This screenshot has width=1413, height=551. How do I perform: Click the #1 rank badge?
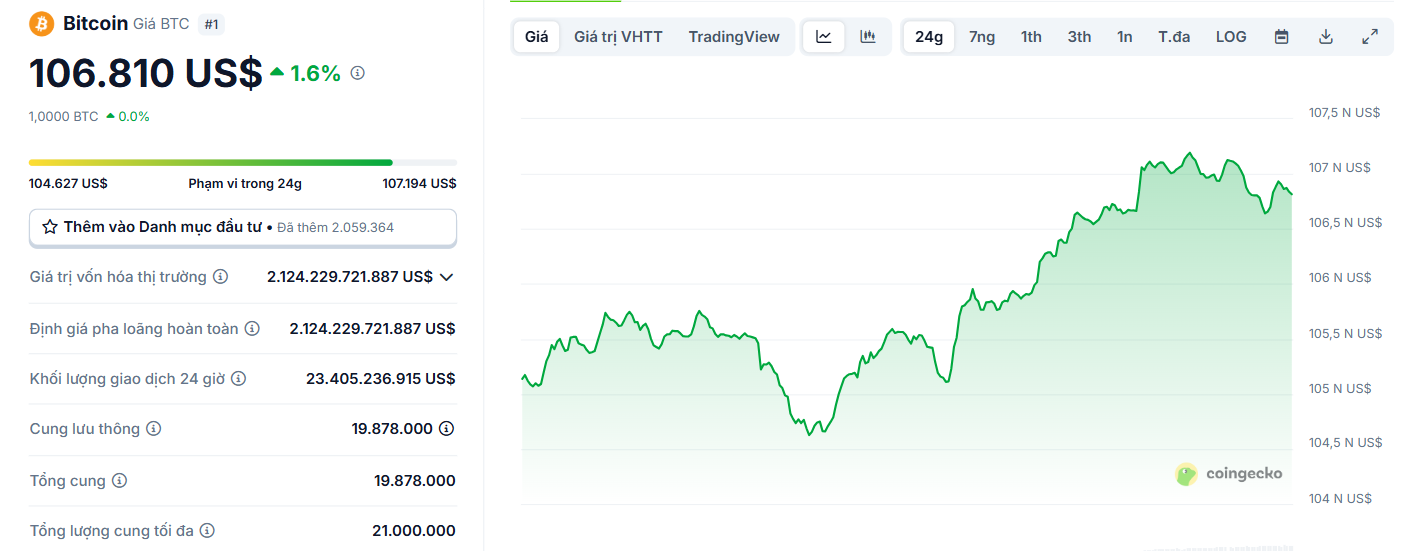coord(211,24)
